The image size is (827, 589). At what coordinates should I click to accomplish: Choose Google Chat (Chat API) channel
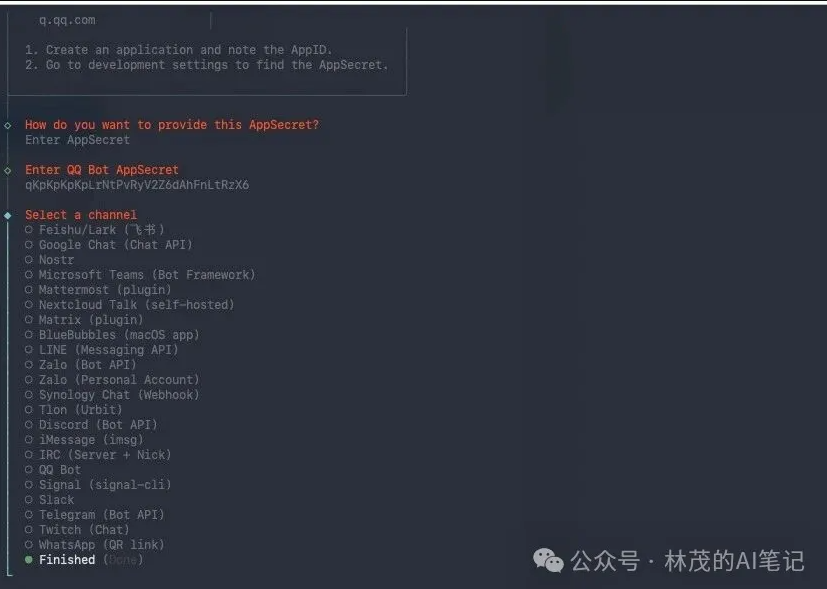115,245
